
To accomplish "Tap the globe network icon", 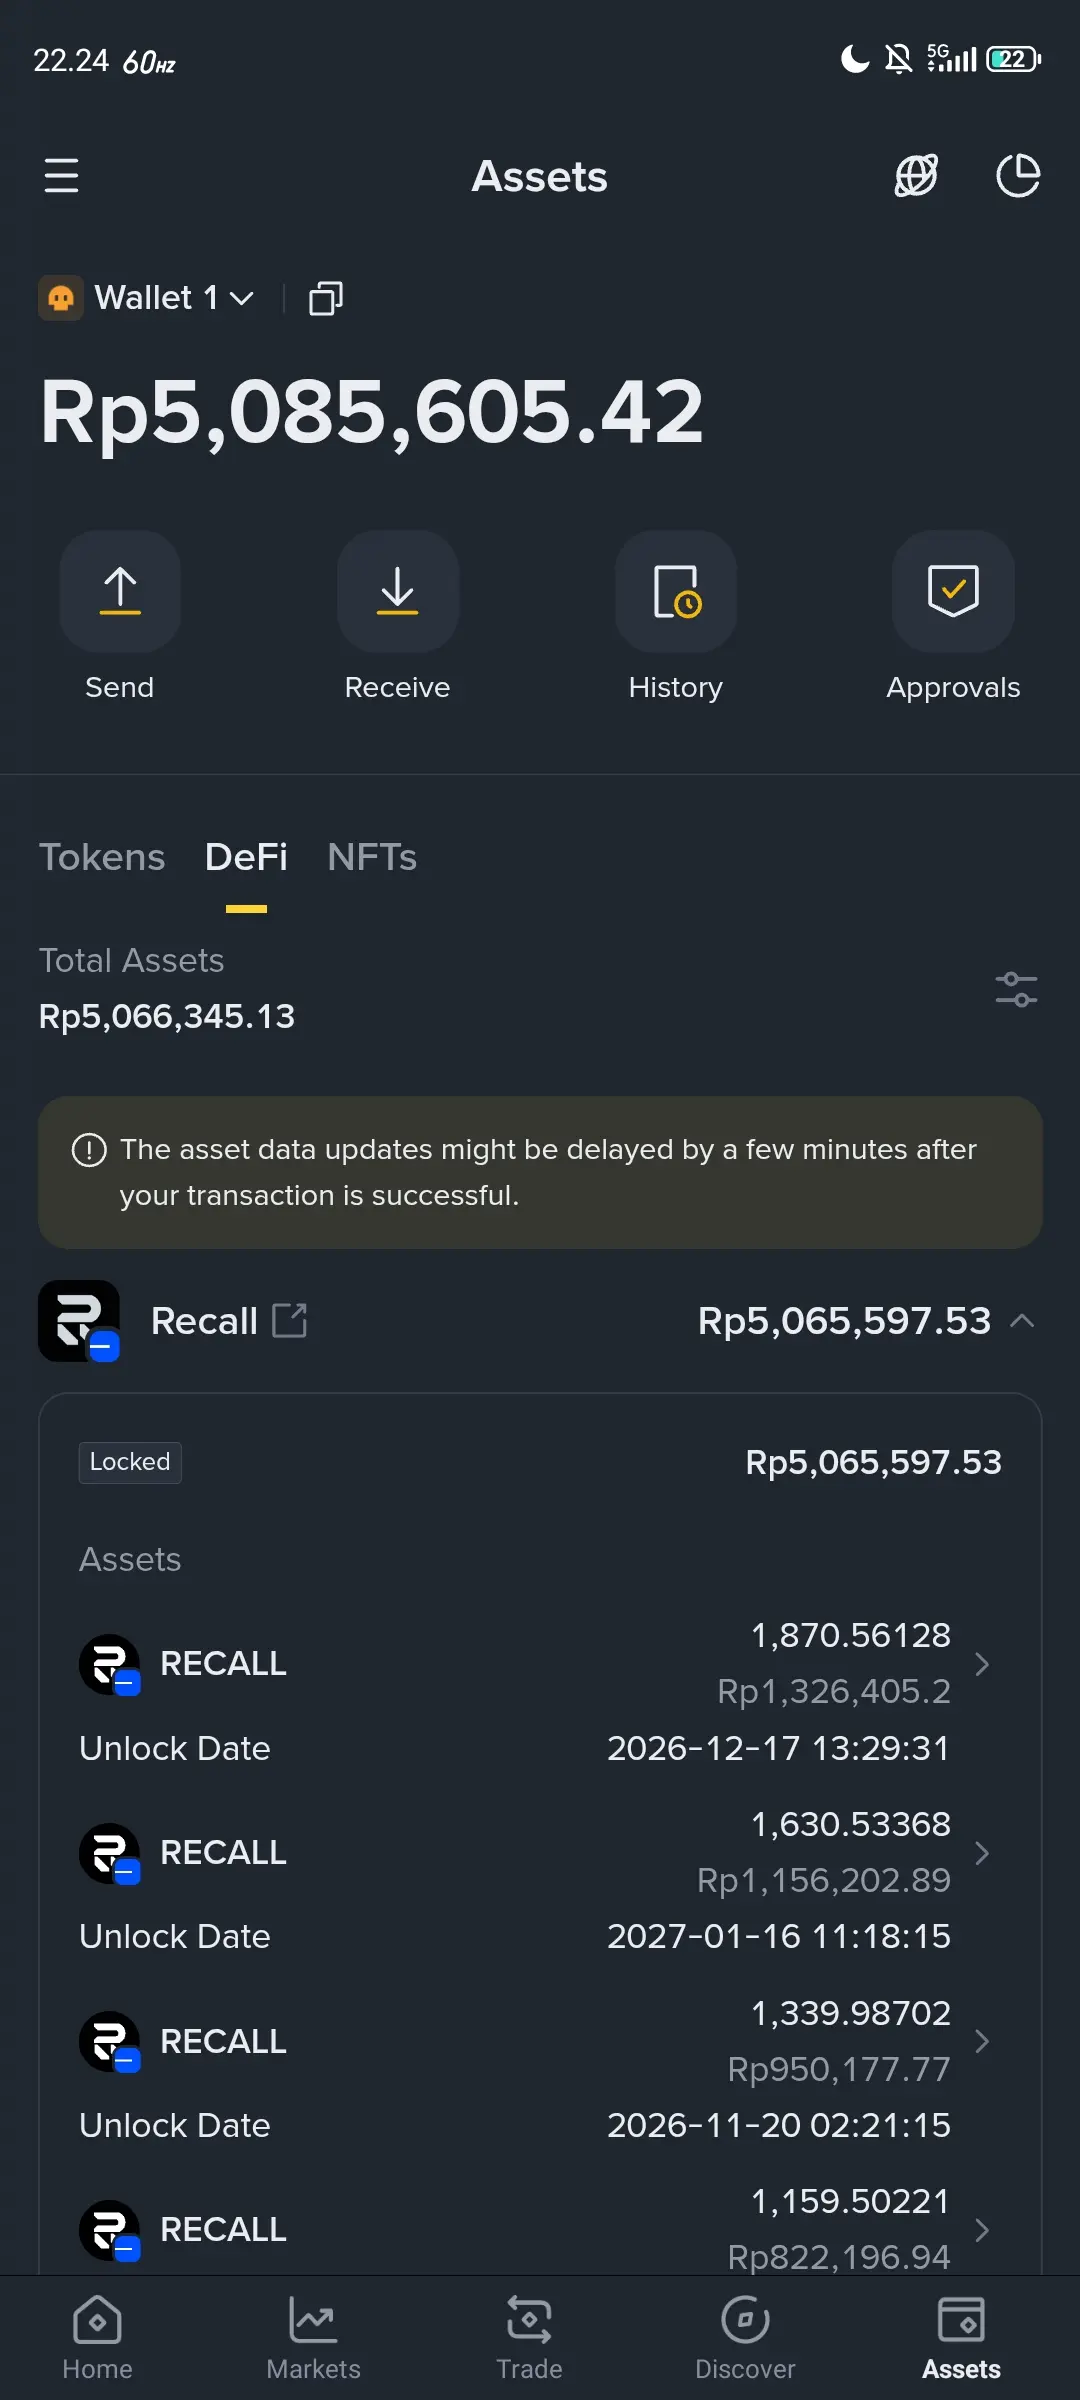I will (916, 176).
